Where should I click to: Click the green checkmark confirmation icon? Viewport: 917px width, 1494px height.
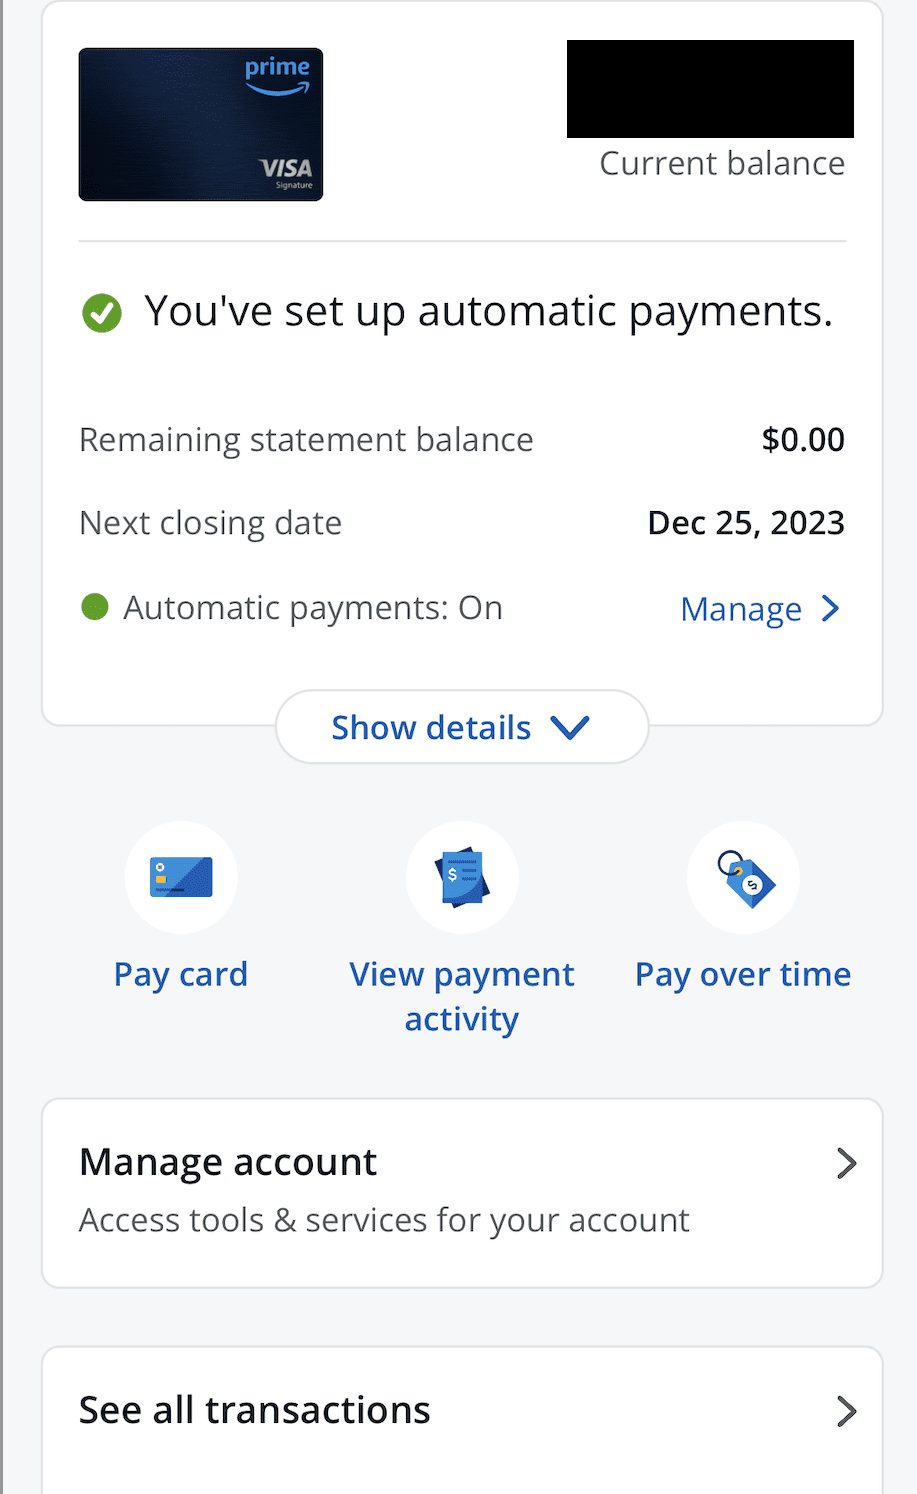coord(101,312)
